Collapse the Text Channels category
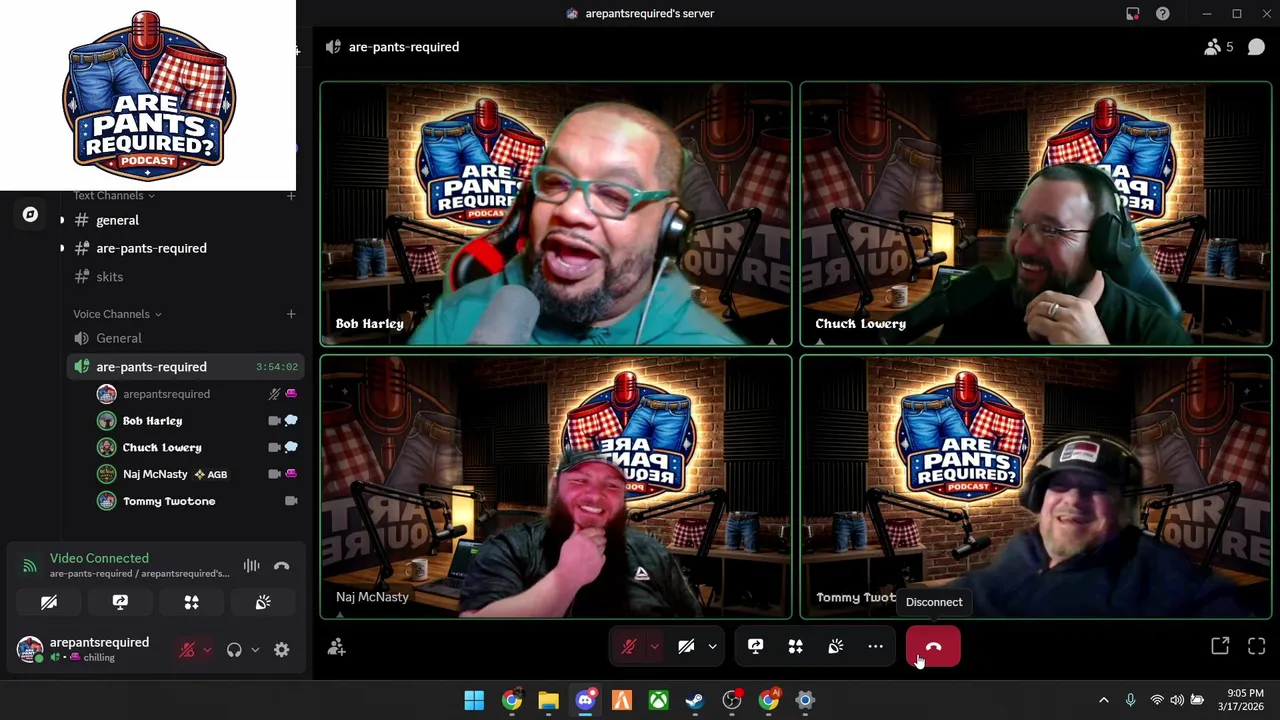The height and width of the screenshot is (720, 1280). 114,196
